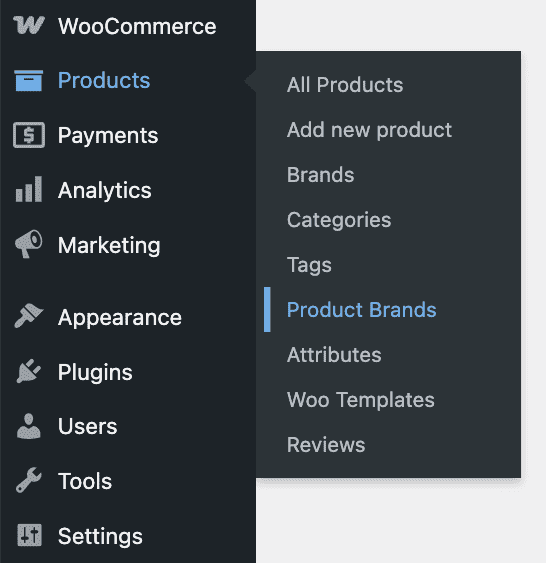Go to Tags in the submenu
The width and height of the screenshot is (546, 563).
pyautogui.click(x=309, y=265)
